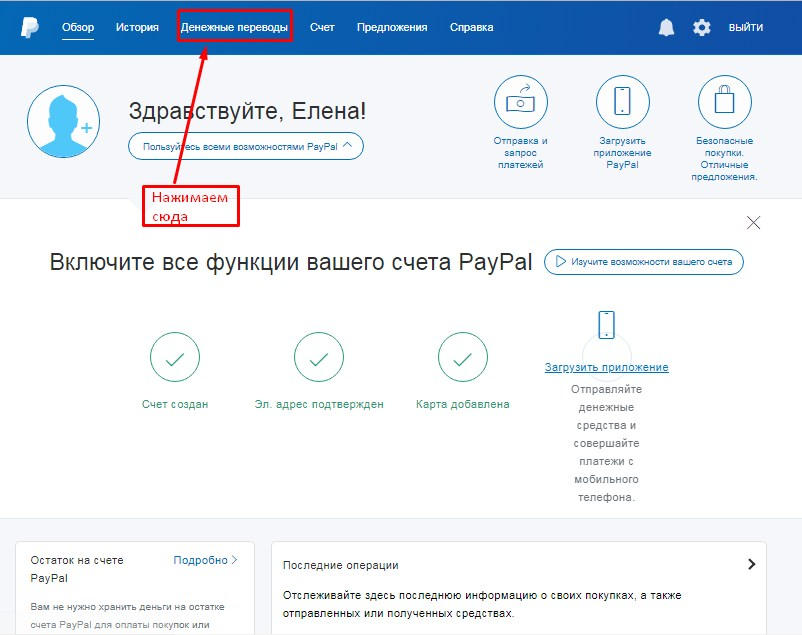Open the 'Справка' menu item
The width and height of the screenshot is (802, 635).
pyautogui.click(x=472, y=27)
